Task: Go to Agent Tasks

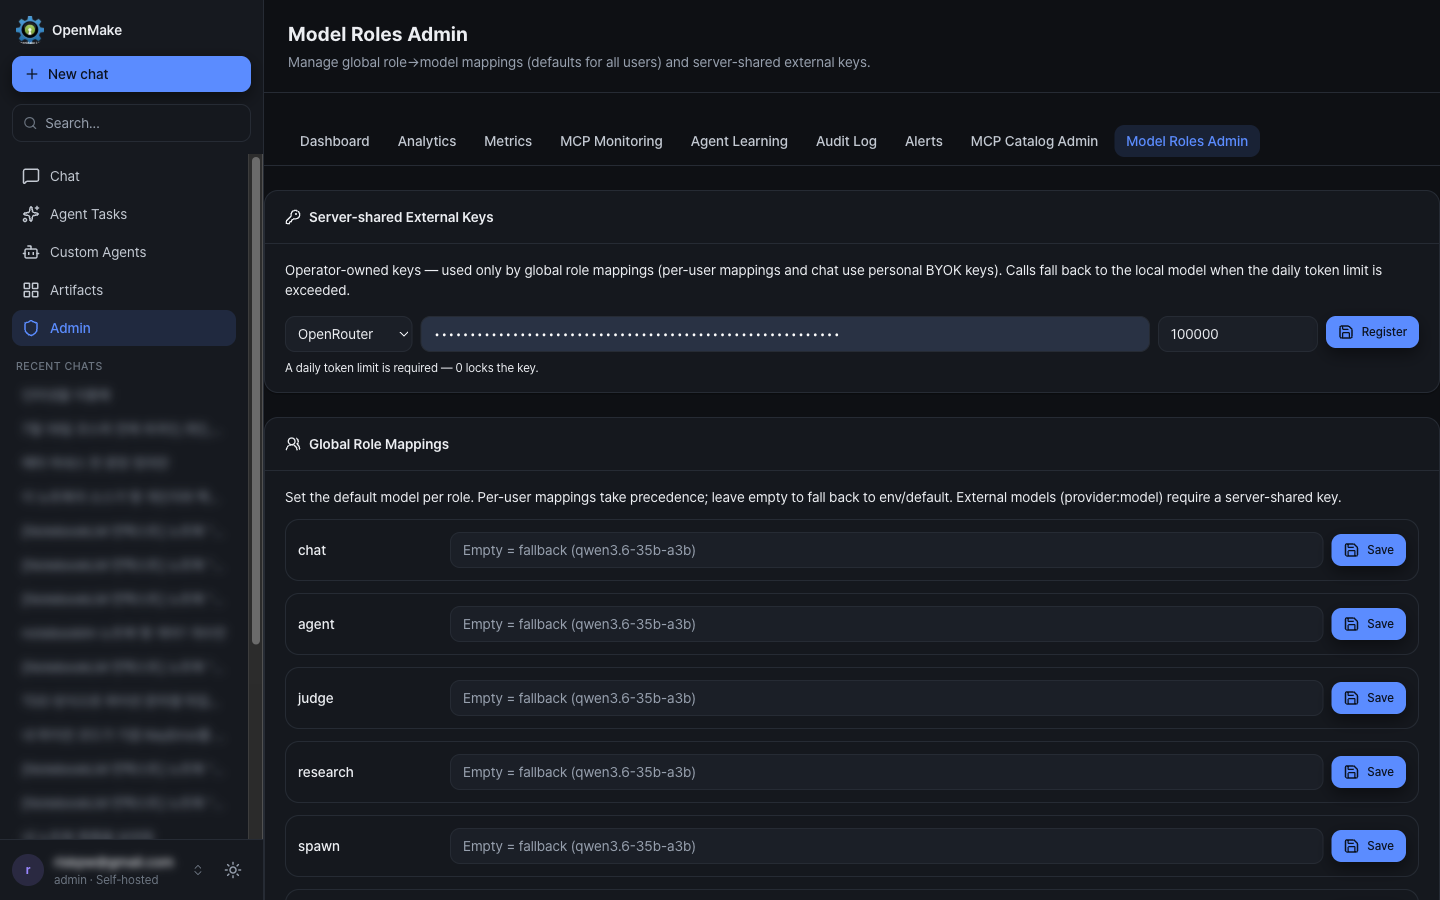Action: click(x=124, y=214)
